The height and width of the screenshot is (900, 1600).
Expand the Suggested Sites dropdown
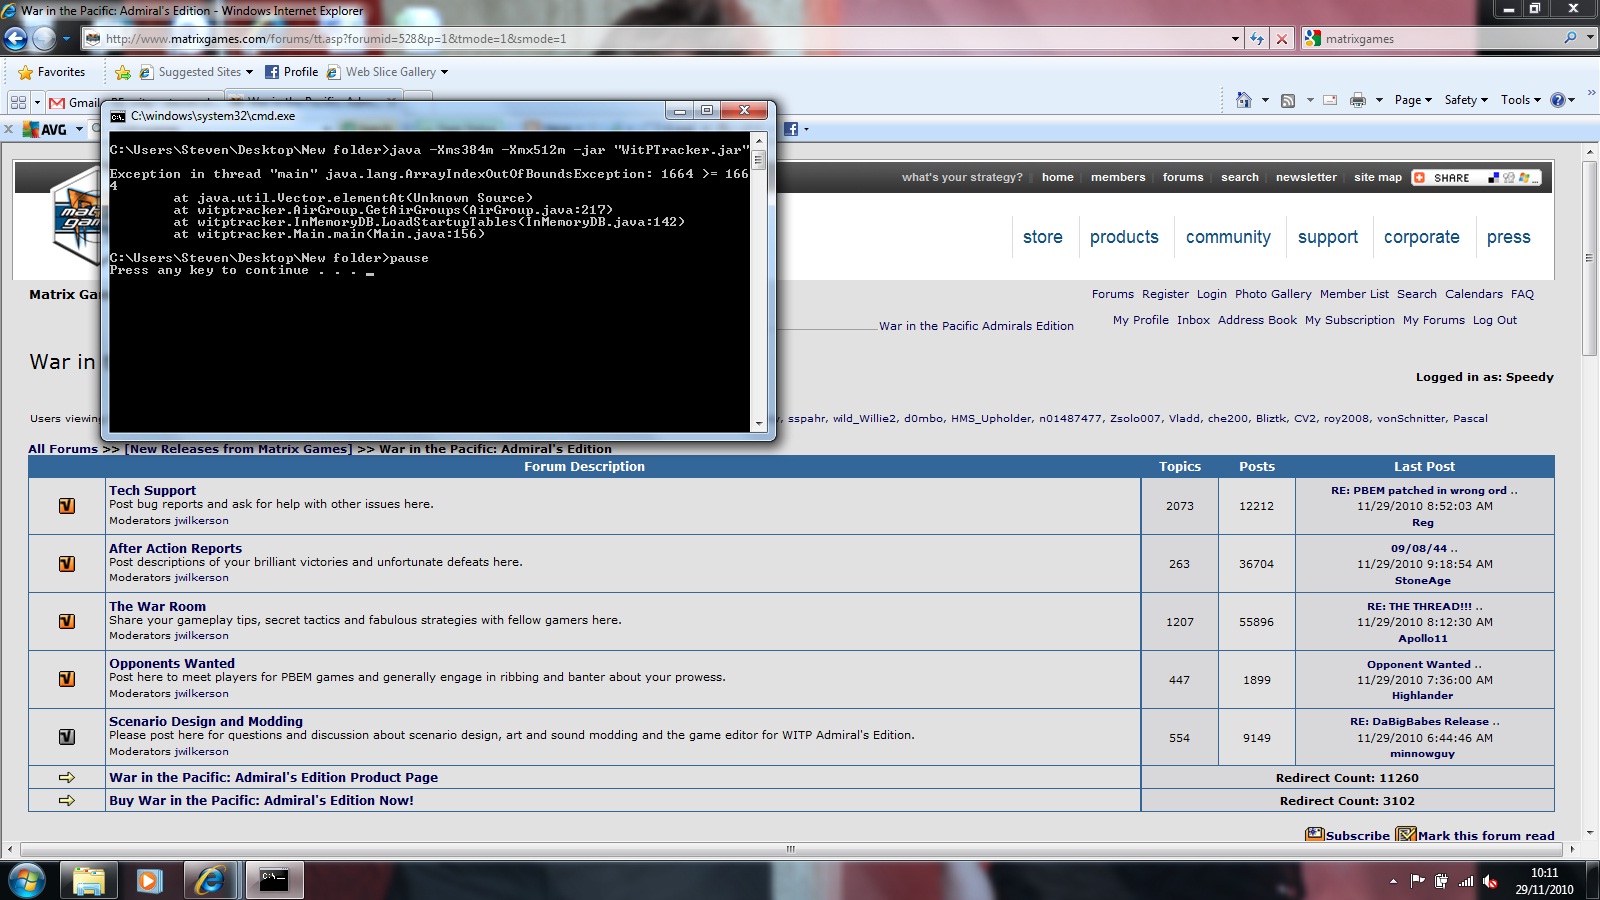pyautogui.click(x=249, y=72)
